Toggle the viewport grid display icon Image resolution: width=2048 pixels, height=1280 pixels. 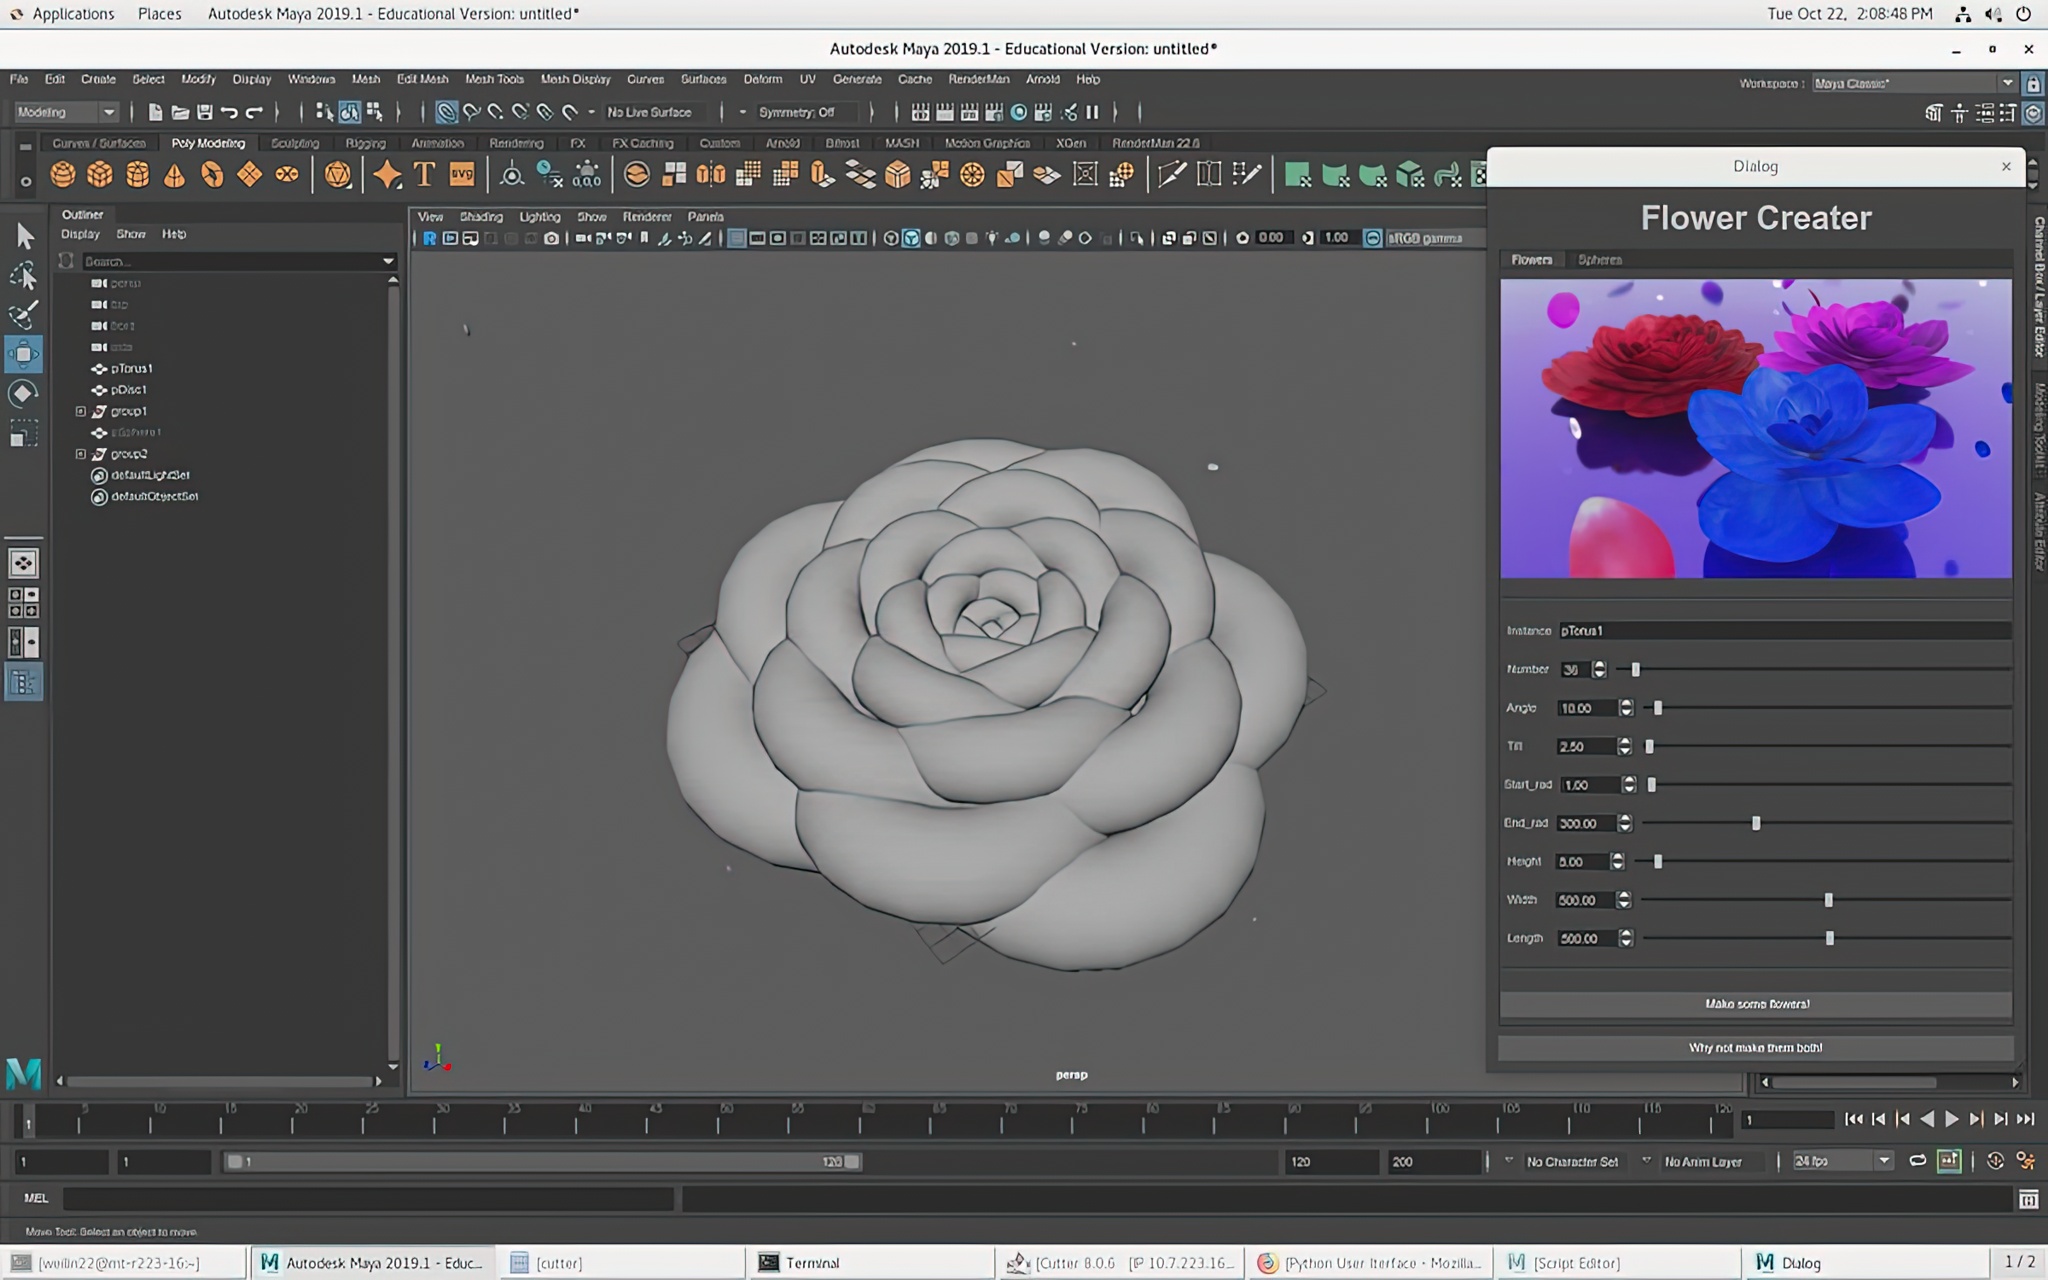point(736,238)
